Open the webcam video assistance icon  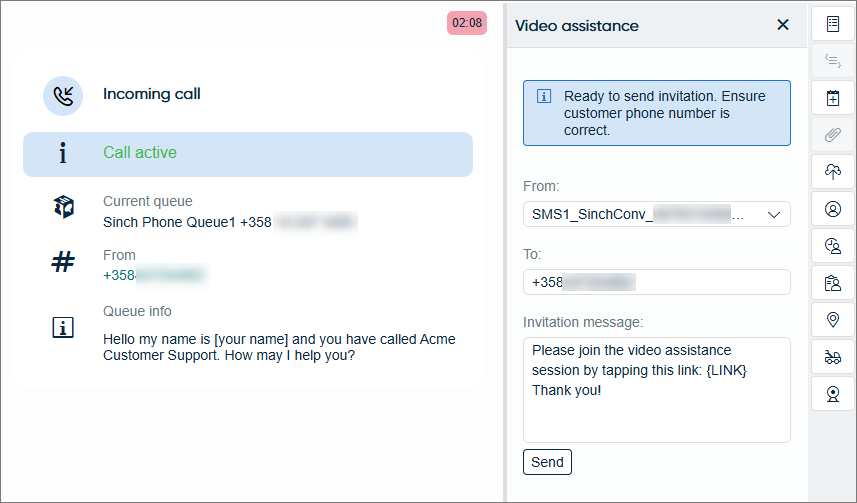point(832,394)
